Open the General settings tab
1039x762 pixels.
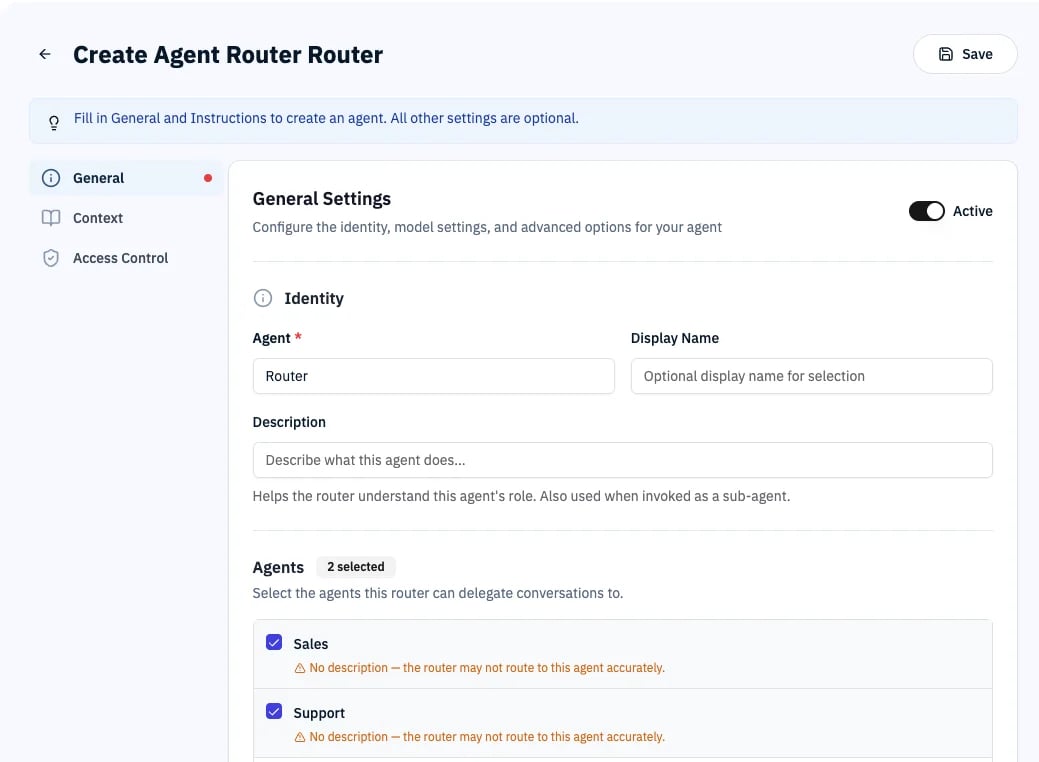tap(126, 178)
